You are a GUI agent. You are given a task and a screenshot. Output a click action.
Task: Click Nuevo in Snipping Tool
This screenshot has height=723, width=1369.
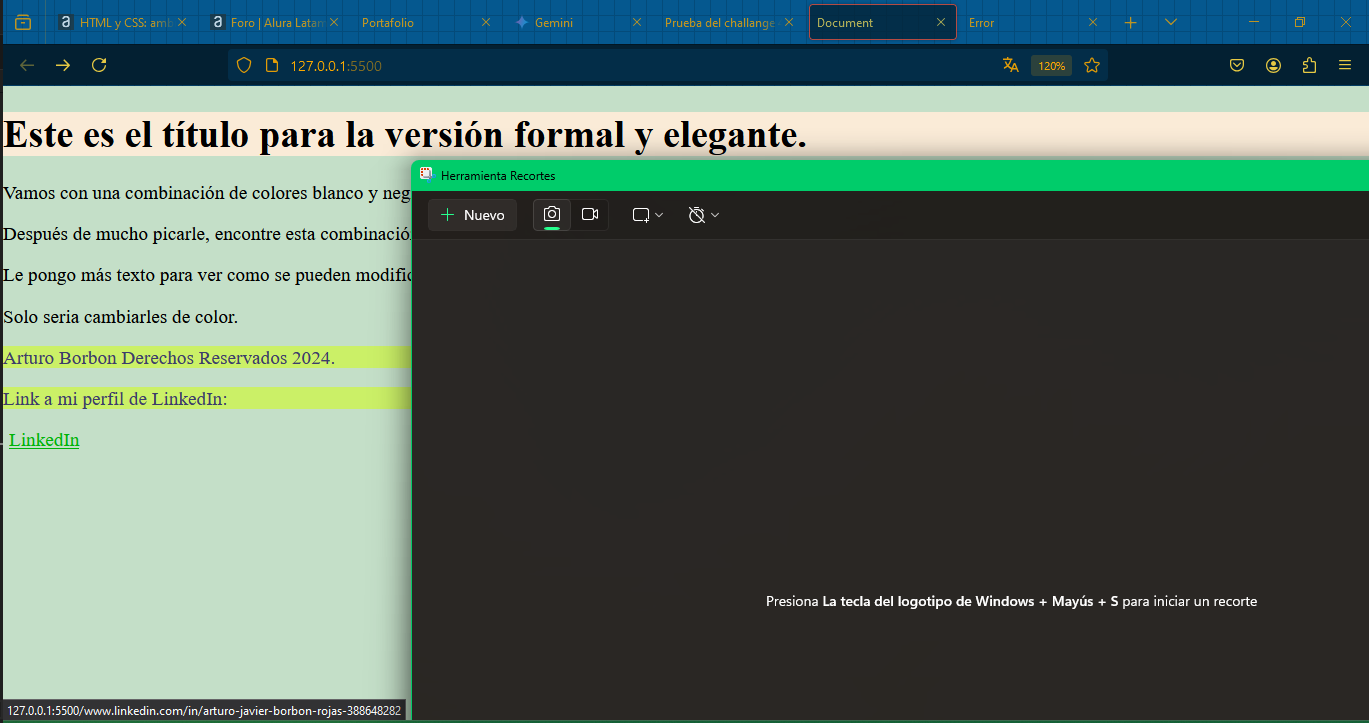pyautogui.click(x=472, y=215)
